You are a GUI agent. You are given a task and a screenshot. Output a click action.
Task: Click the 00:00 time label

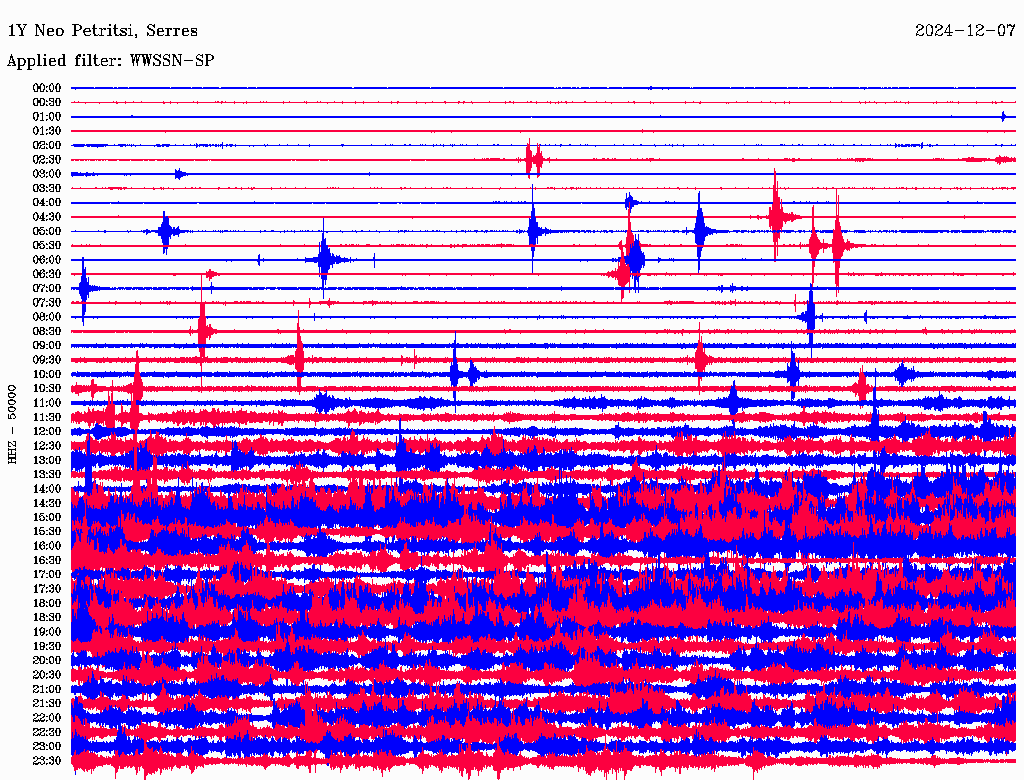(47, 88)
